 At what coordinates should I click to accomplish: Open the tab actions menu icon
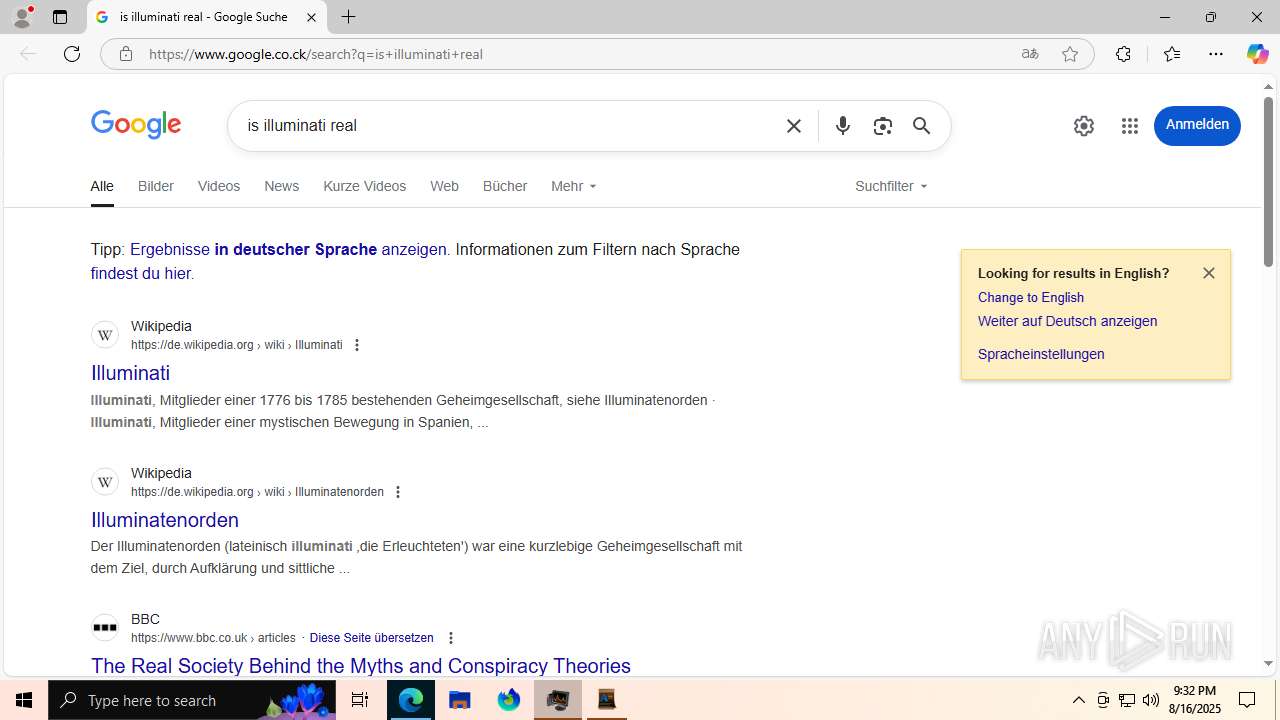tap(59, 17)
